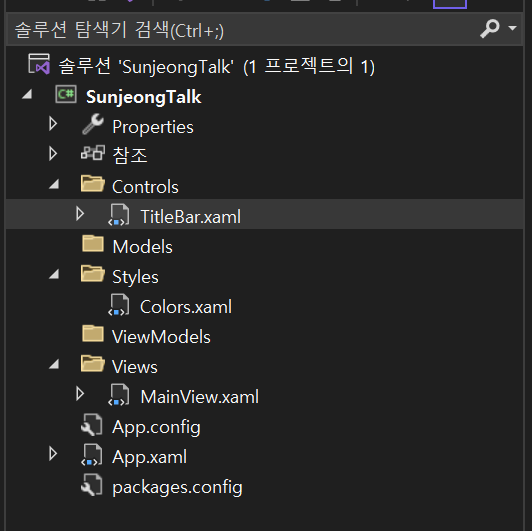Click the Colors.xaml file icon
The height and width of the screenshot is (531, 532).
(x=119, y=305)
